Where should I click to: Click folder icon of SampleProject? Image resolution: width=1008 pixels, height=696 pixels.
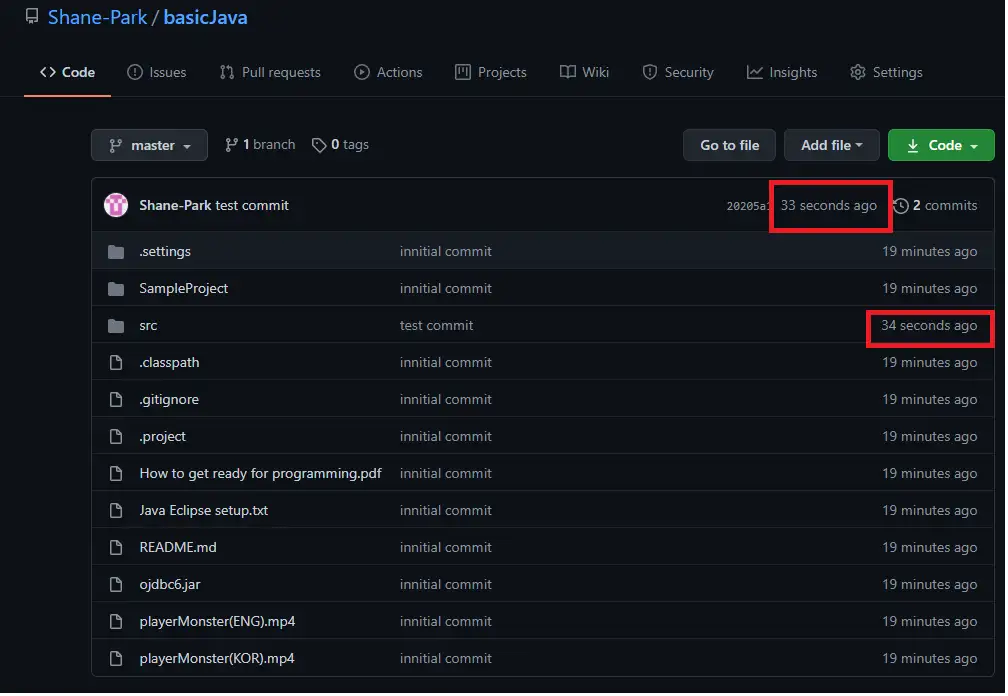(x=116, y=289)
